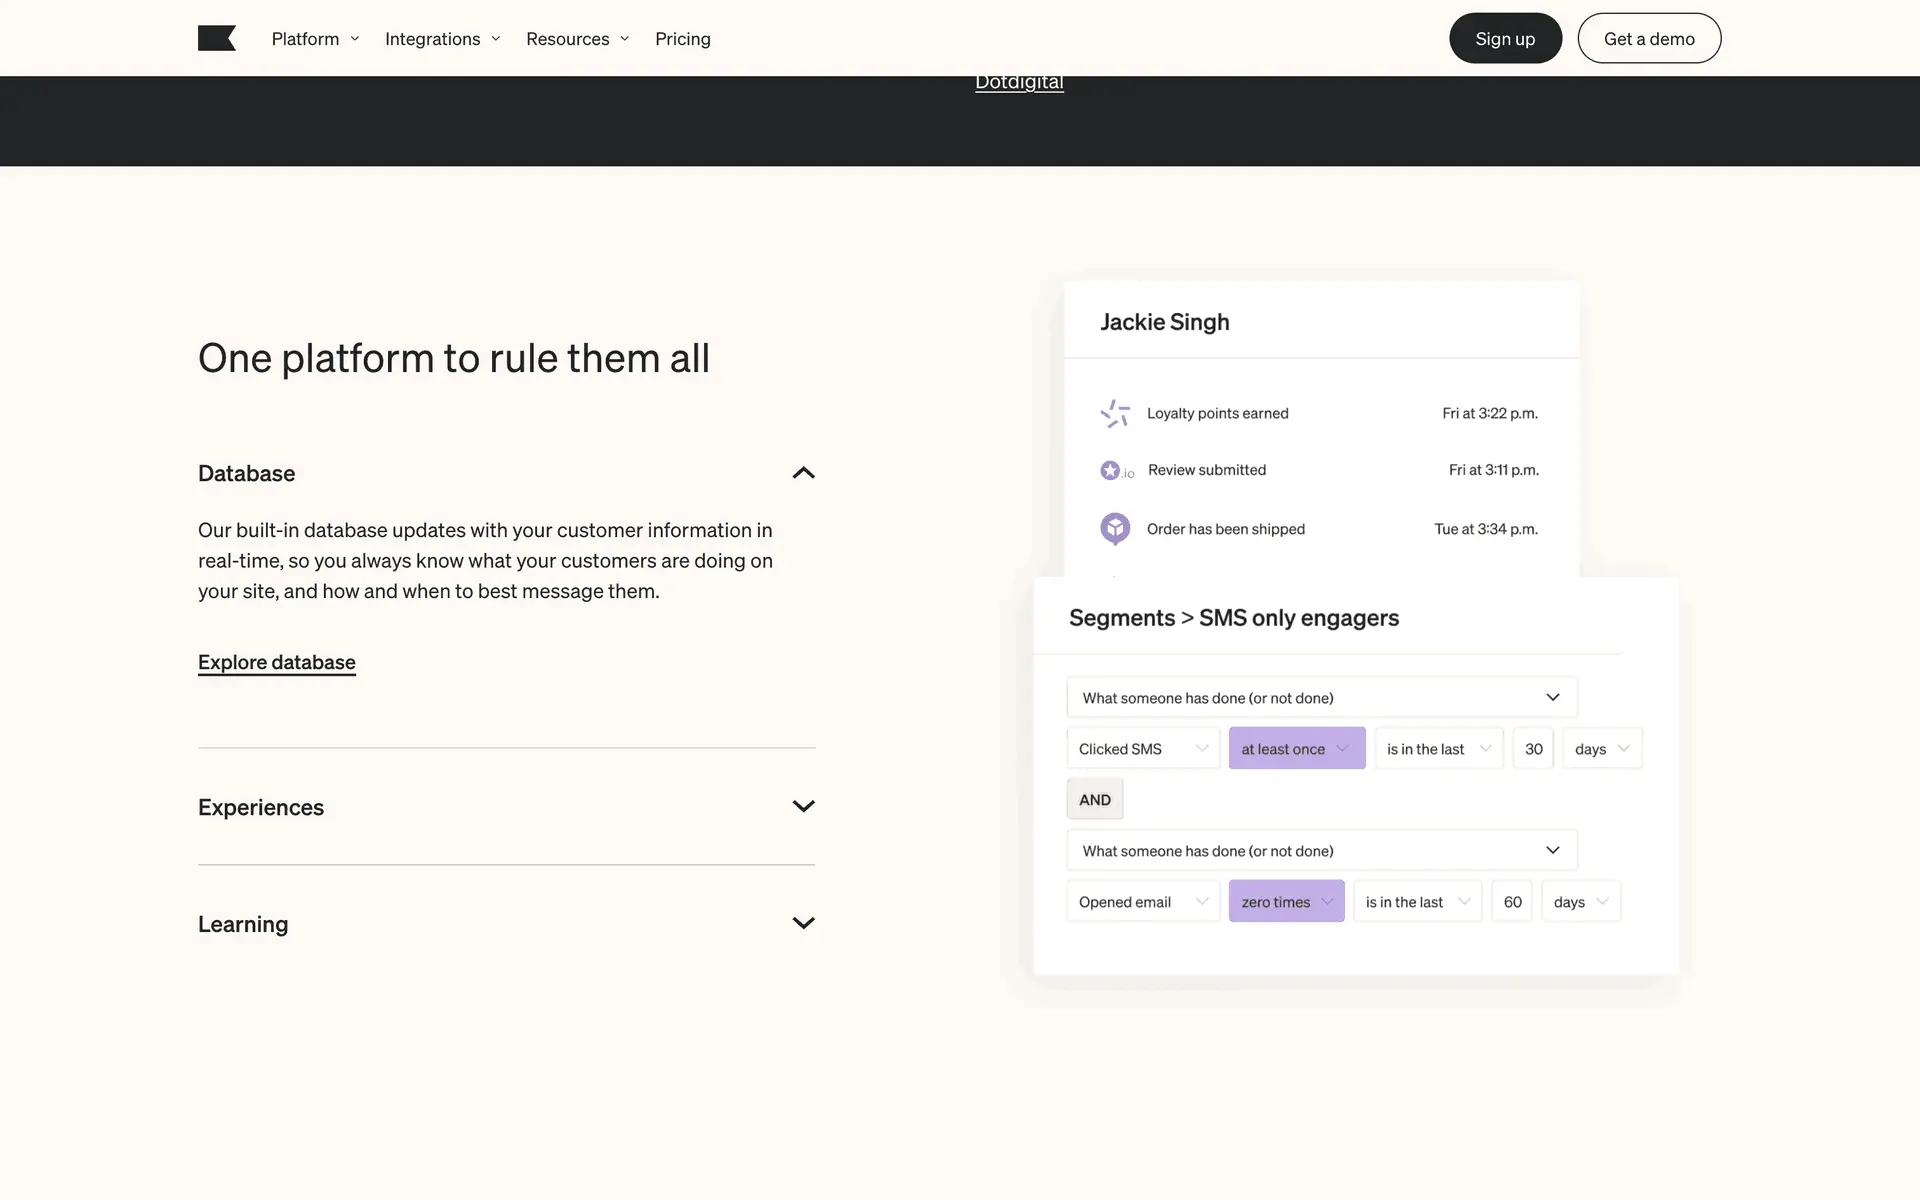Open the purple zero times dropdown
The image size is (1920, 1200).
click(1286, 902)
